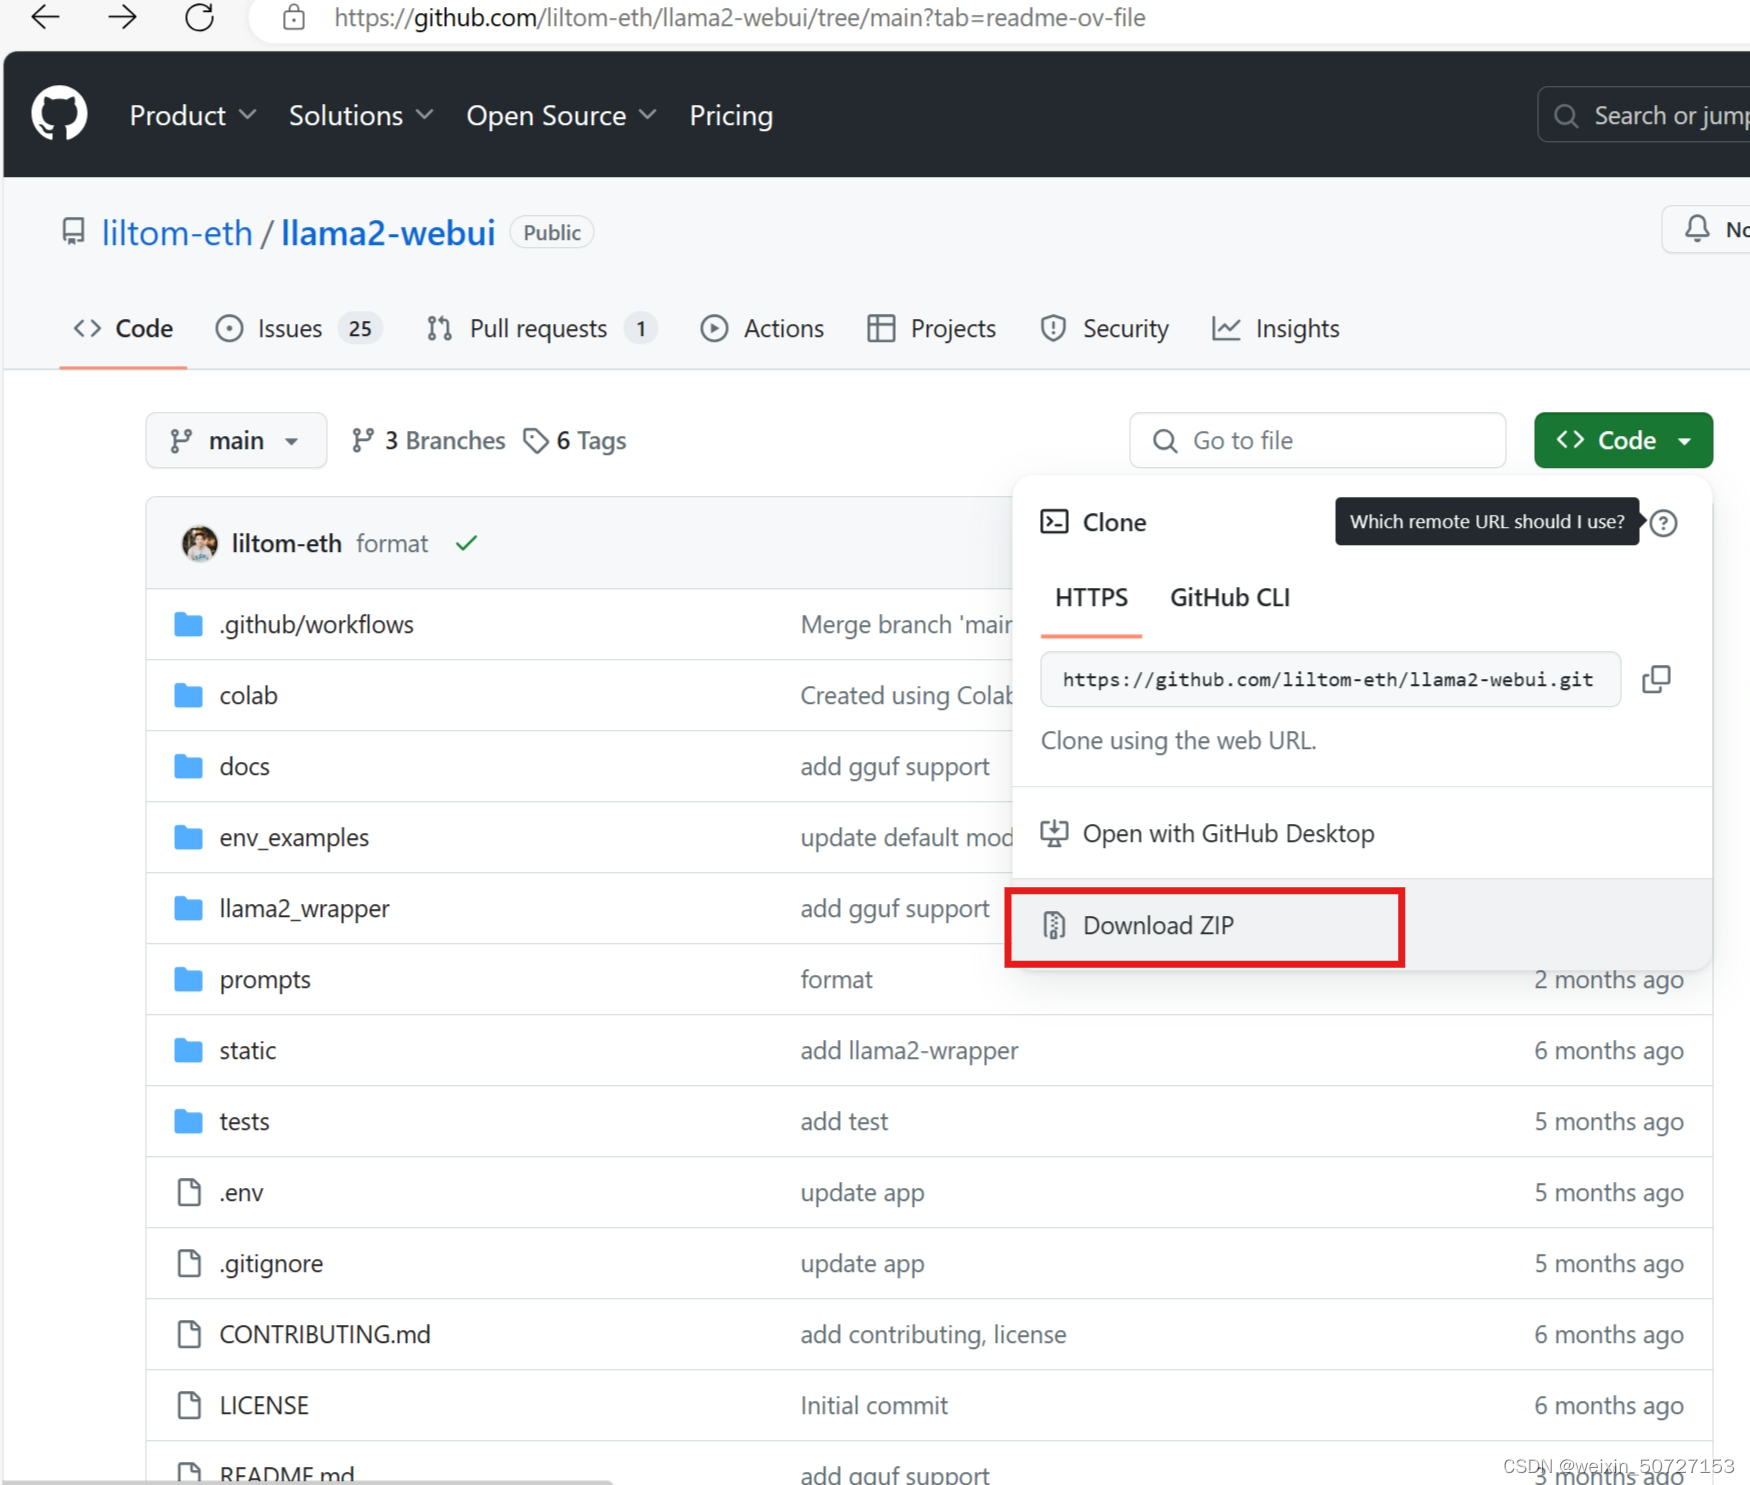
Task: Click the branch icon beside 3 Branches
Action: pos(363,441)
